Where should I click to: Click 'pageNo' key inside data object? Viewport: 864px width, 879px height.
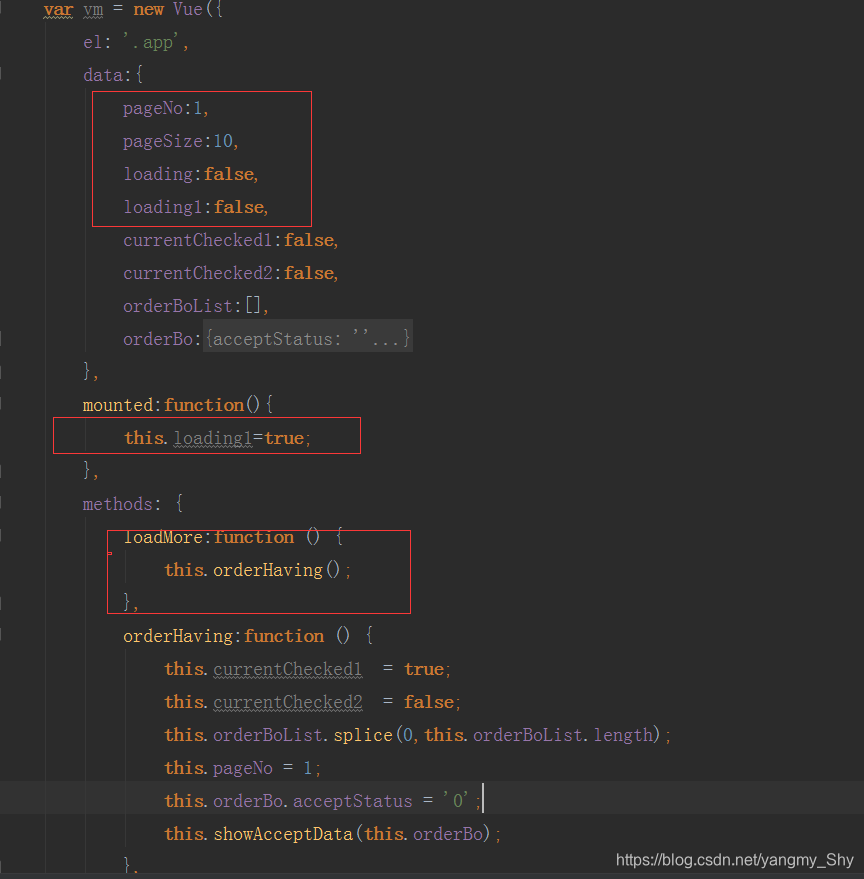pos(153,109)
